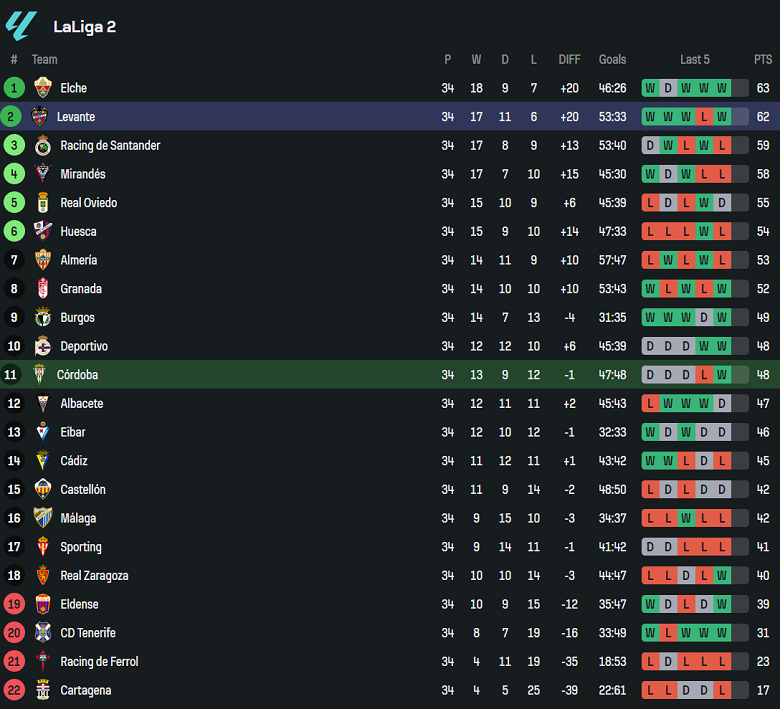Click the PTS column header
Screen dimensions: 780x709
coord(763,60)
